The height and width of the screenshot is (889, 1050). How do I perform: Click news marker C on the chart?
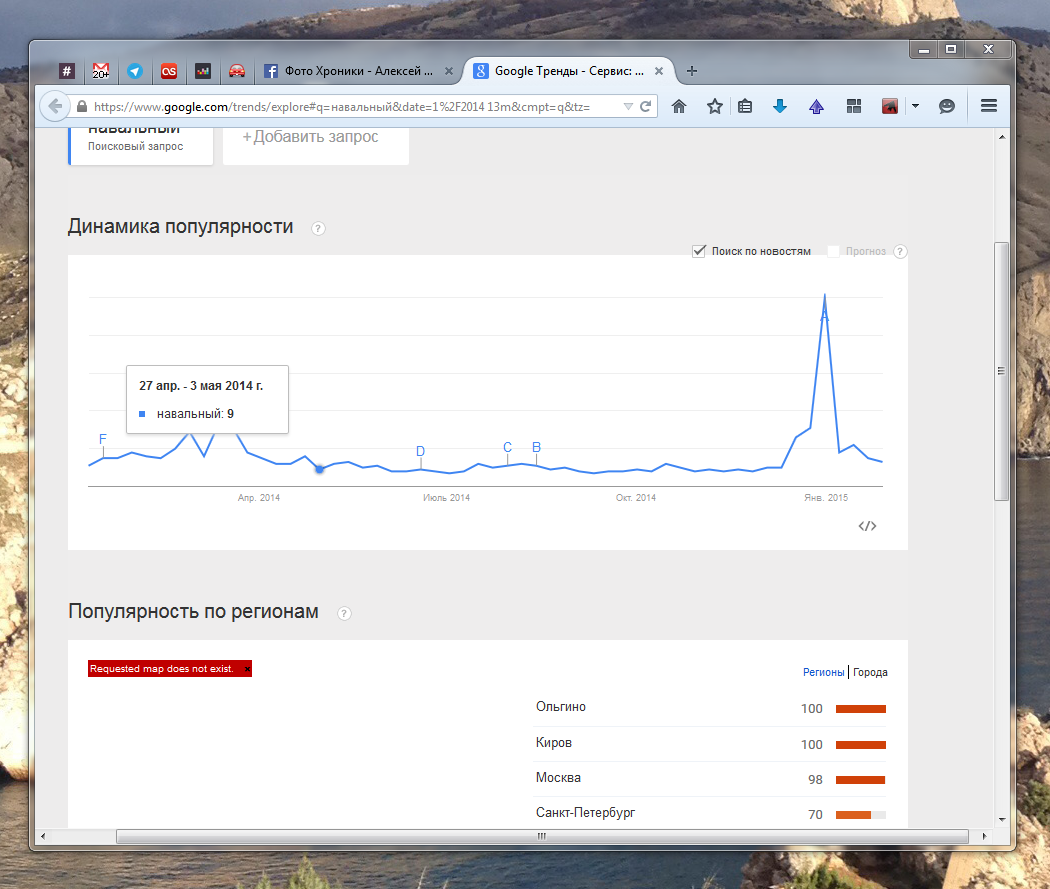click(x=508, y=447)
